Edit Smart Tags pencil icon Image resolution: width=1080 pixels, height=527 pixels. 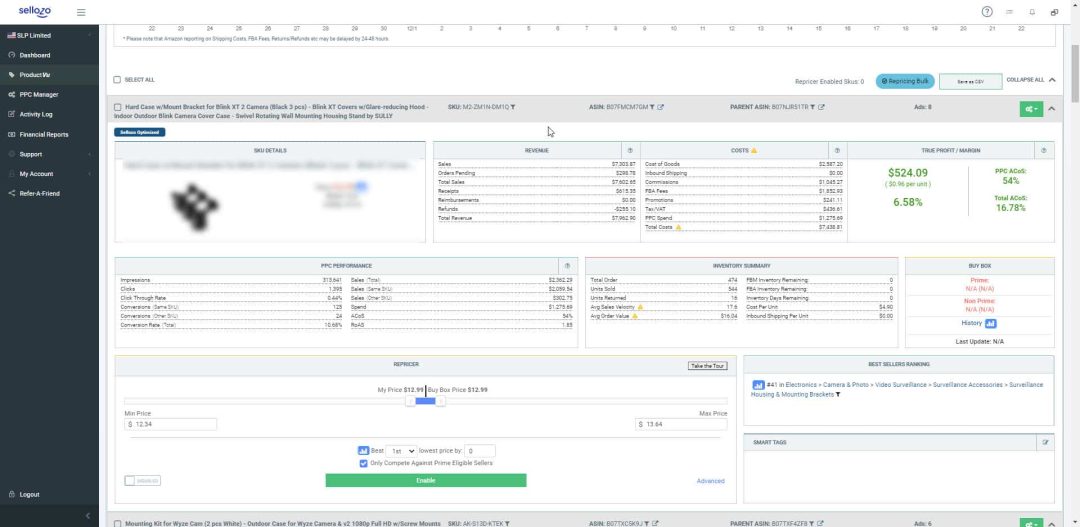point(1046,442)
